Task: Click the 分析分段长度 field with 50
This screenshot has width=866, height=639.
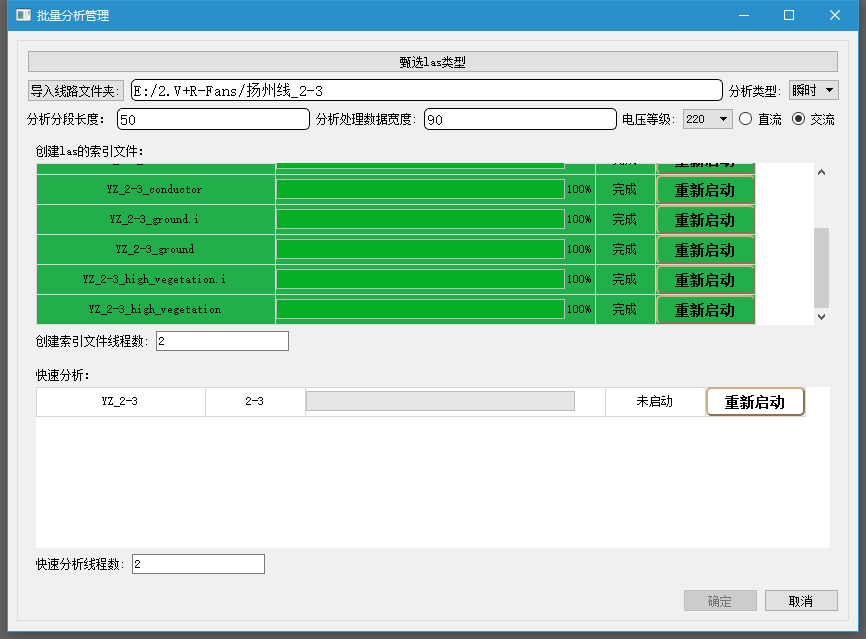Action: (213, 119)
